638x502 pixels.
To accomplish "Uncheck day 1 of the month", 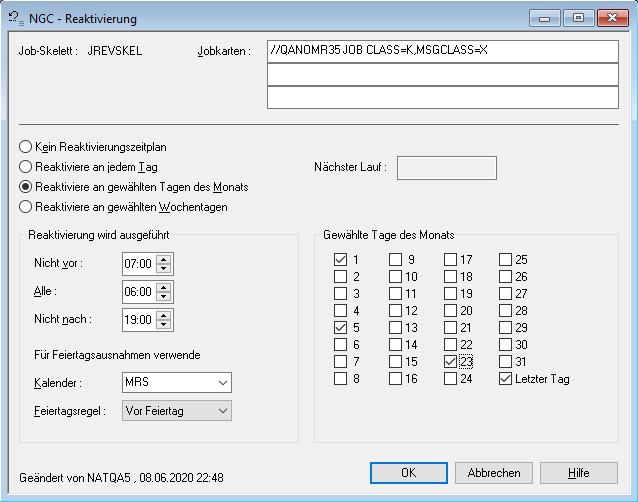I will (340, 260).
